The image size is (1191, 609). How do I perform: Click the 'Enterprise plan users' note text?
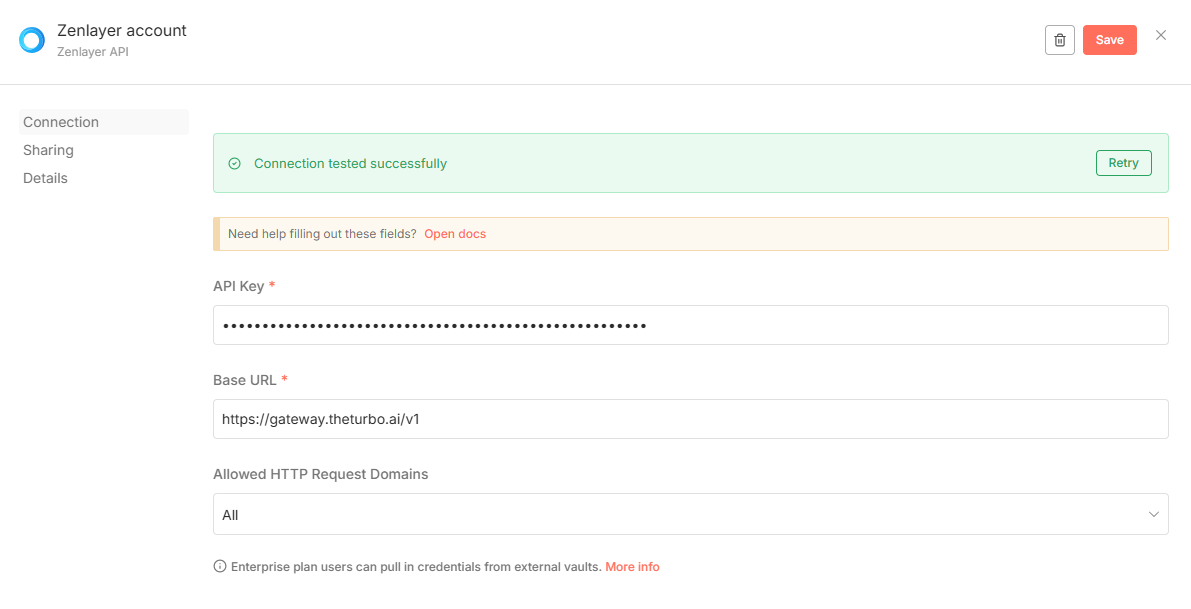pyautogui.click(x=416, y=566)
